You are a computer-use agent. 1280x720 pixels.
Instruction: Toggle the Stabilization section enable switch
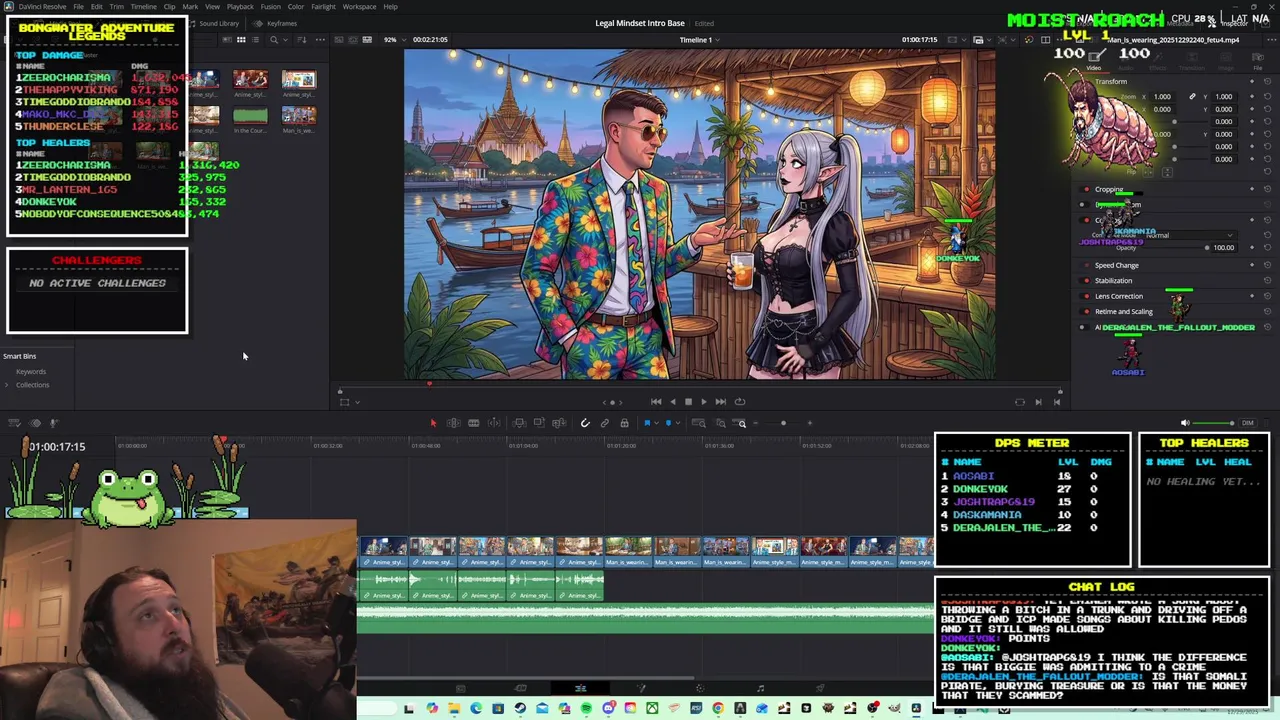point(1086,281)
